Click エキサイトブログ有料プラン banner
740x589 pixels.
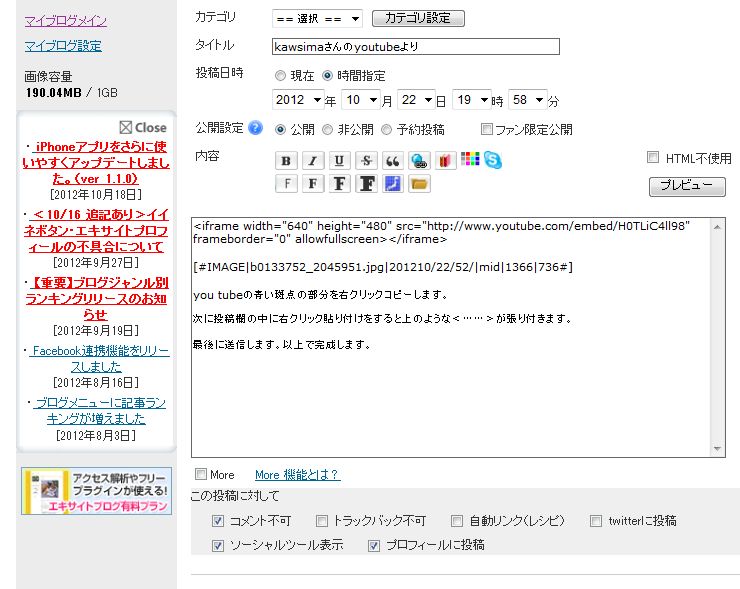coord(97,491)
